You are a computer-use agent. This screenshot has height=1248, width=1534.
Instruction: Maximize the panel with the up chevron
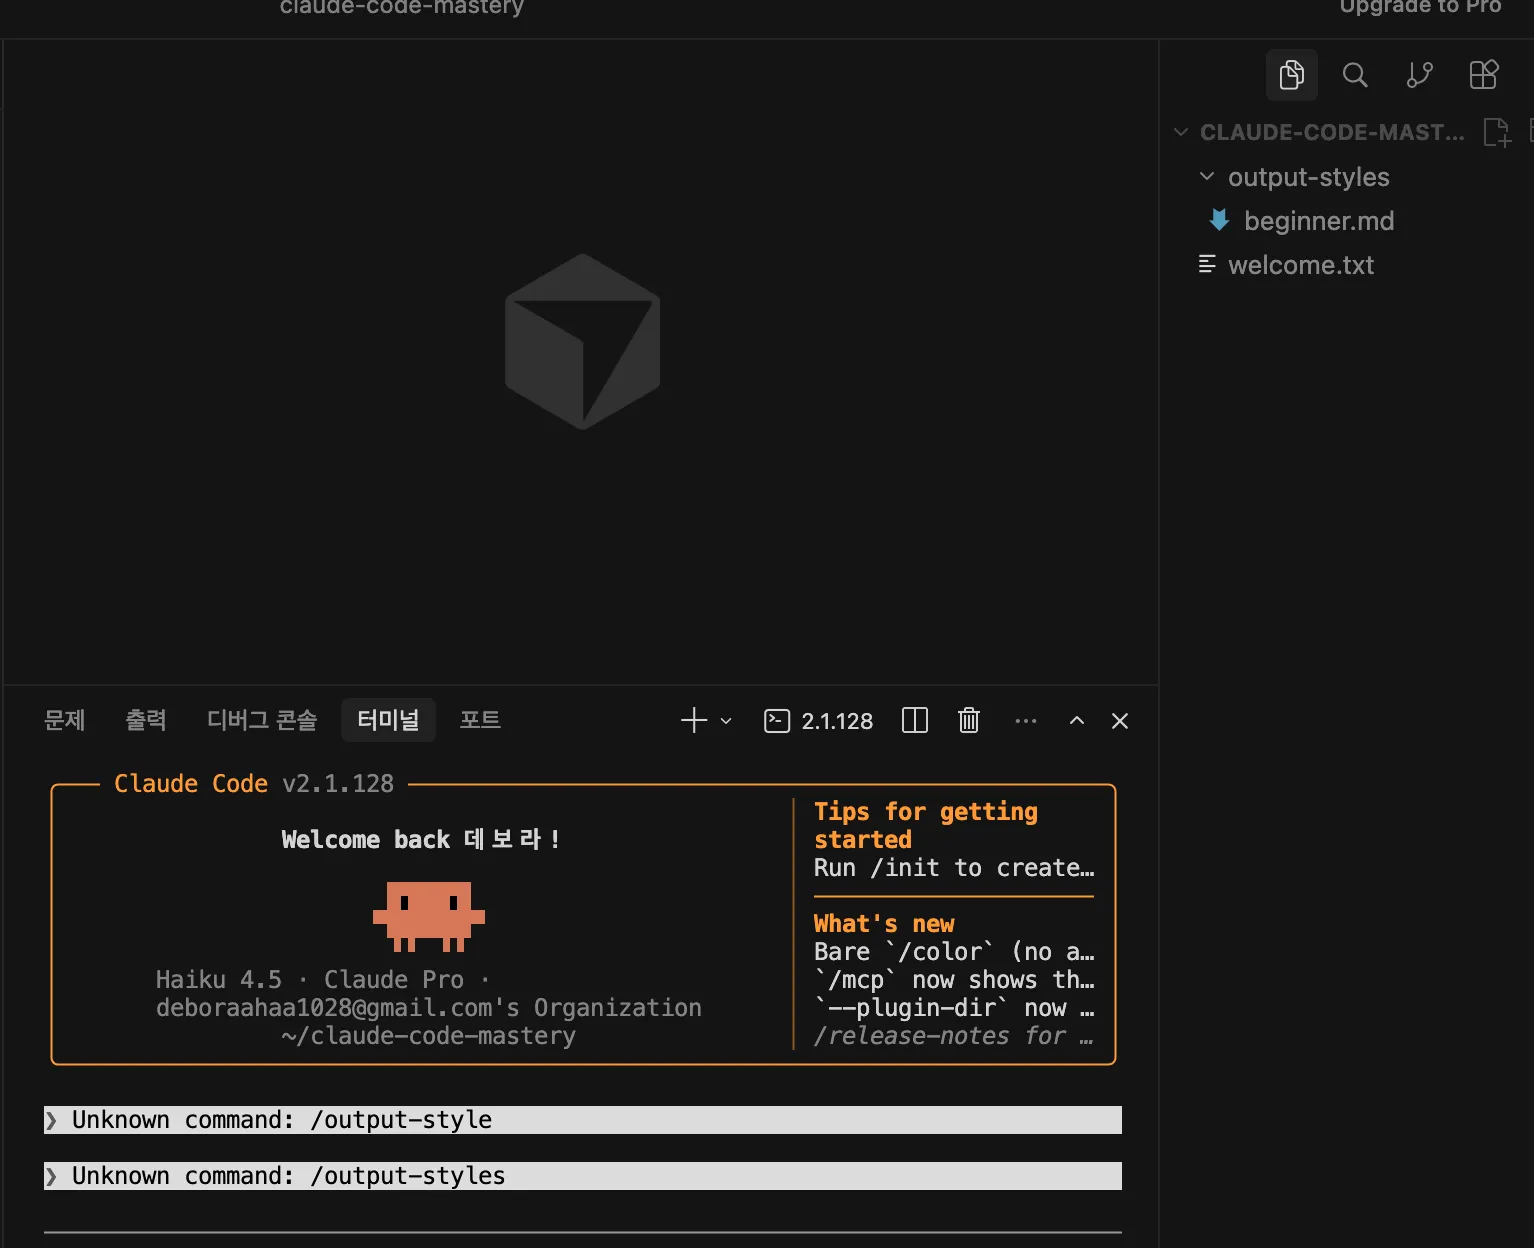point(1077,721)
